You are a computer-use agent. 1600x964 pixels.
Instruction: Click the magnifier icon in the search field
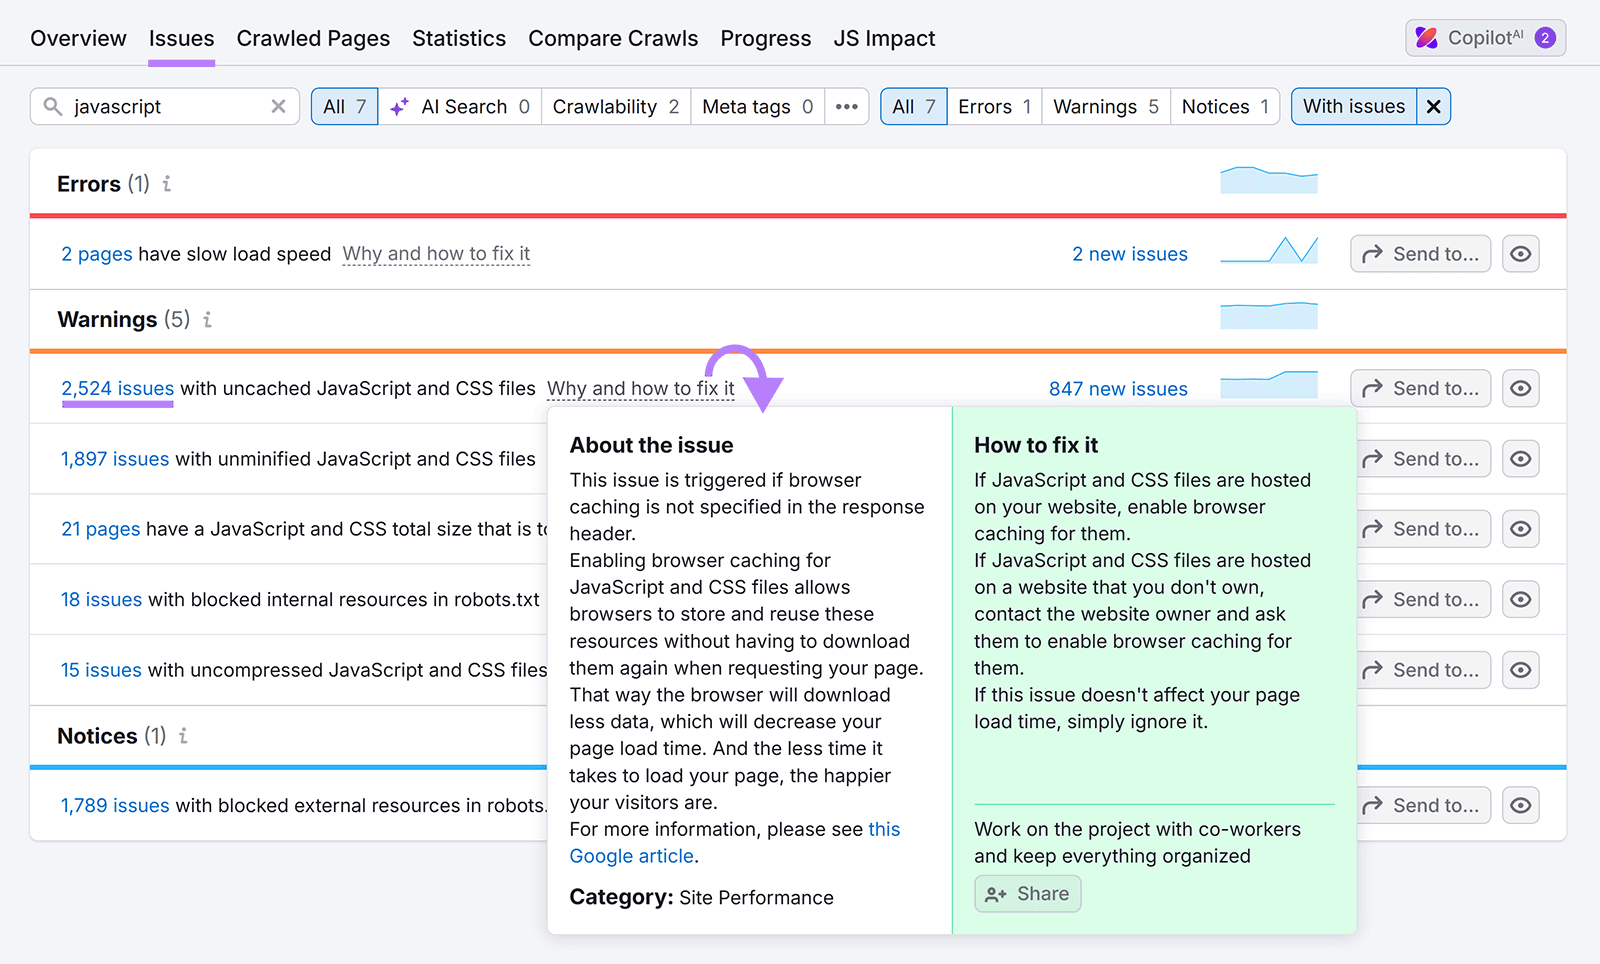(52, 106)
